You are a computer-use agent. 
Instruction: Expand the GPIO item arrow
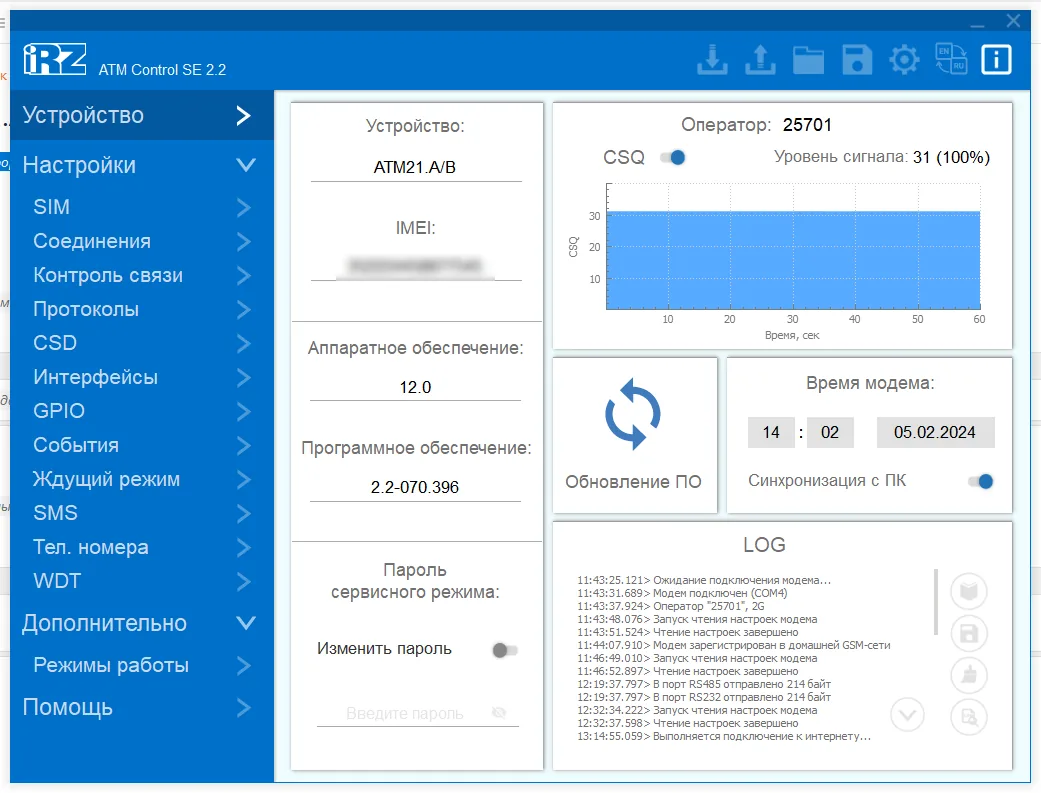[x=244, y=411]
